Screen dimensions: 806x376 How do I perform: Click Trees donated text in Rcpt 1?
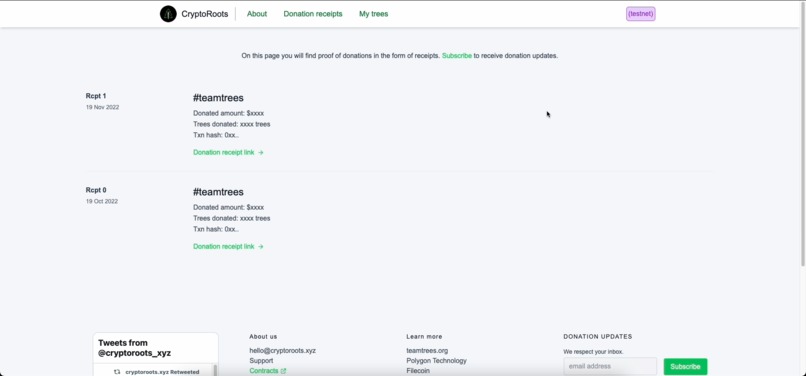point(231,124)
